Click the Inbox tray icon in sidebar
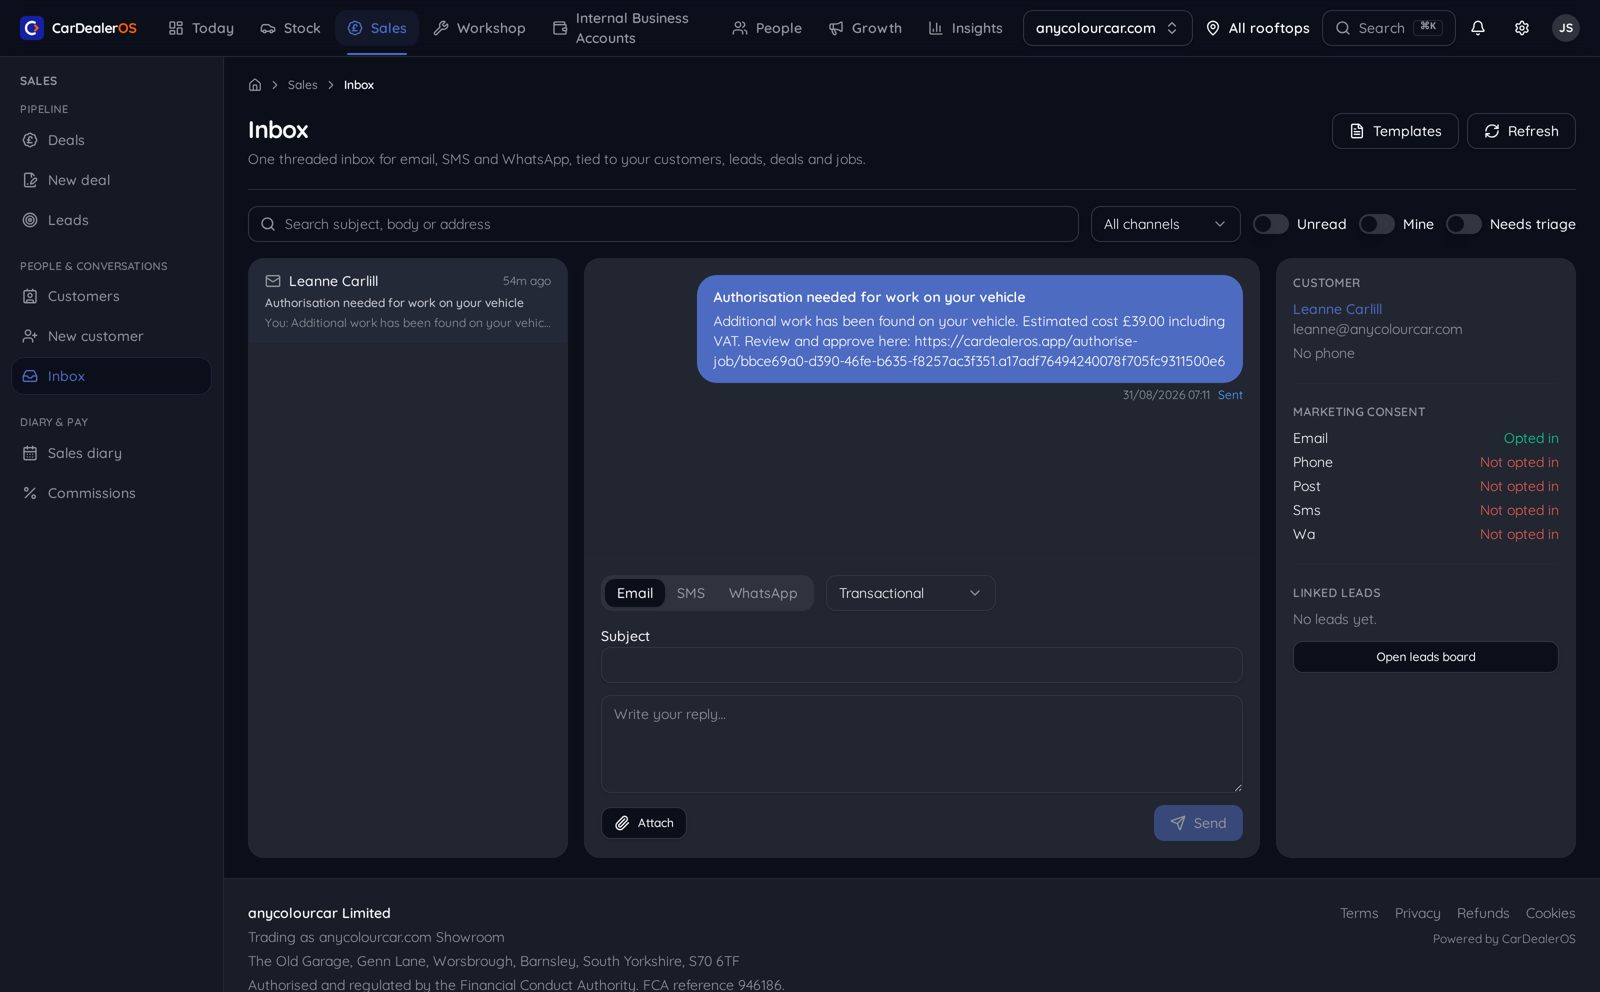Viewport: 1600px width, 992px height. click(30, 376)
